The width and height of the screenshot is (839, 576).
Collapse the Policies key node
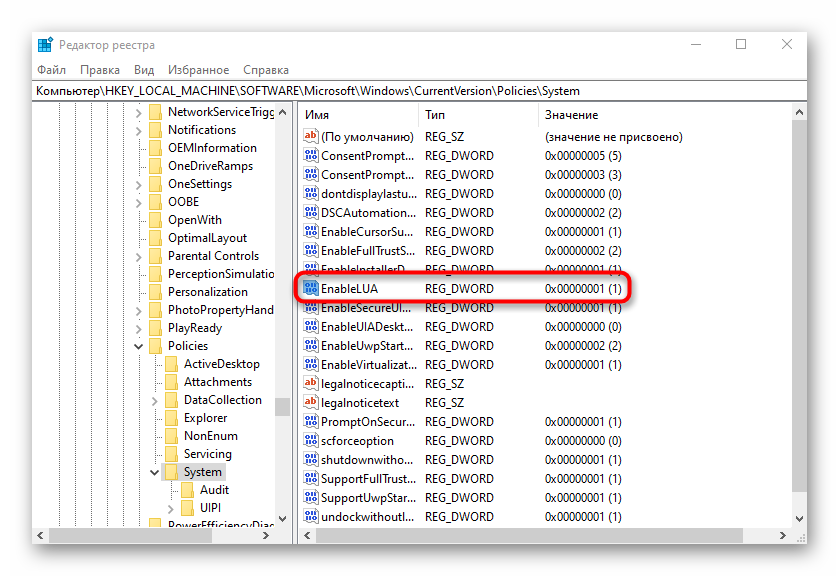tap(138, 346)
